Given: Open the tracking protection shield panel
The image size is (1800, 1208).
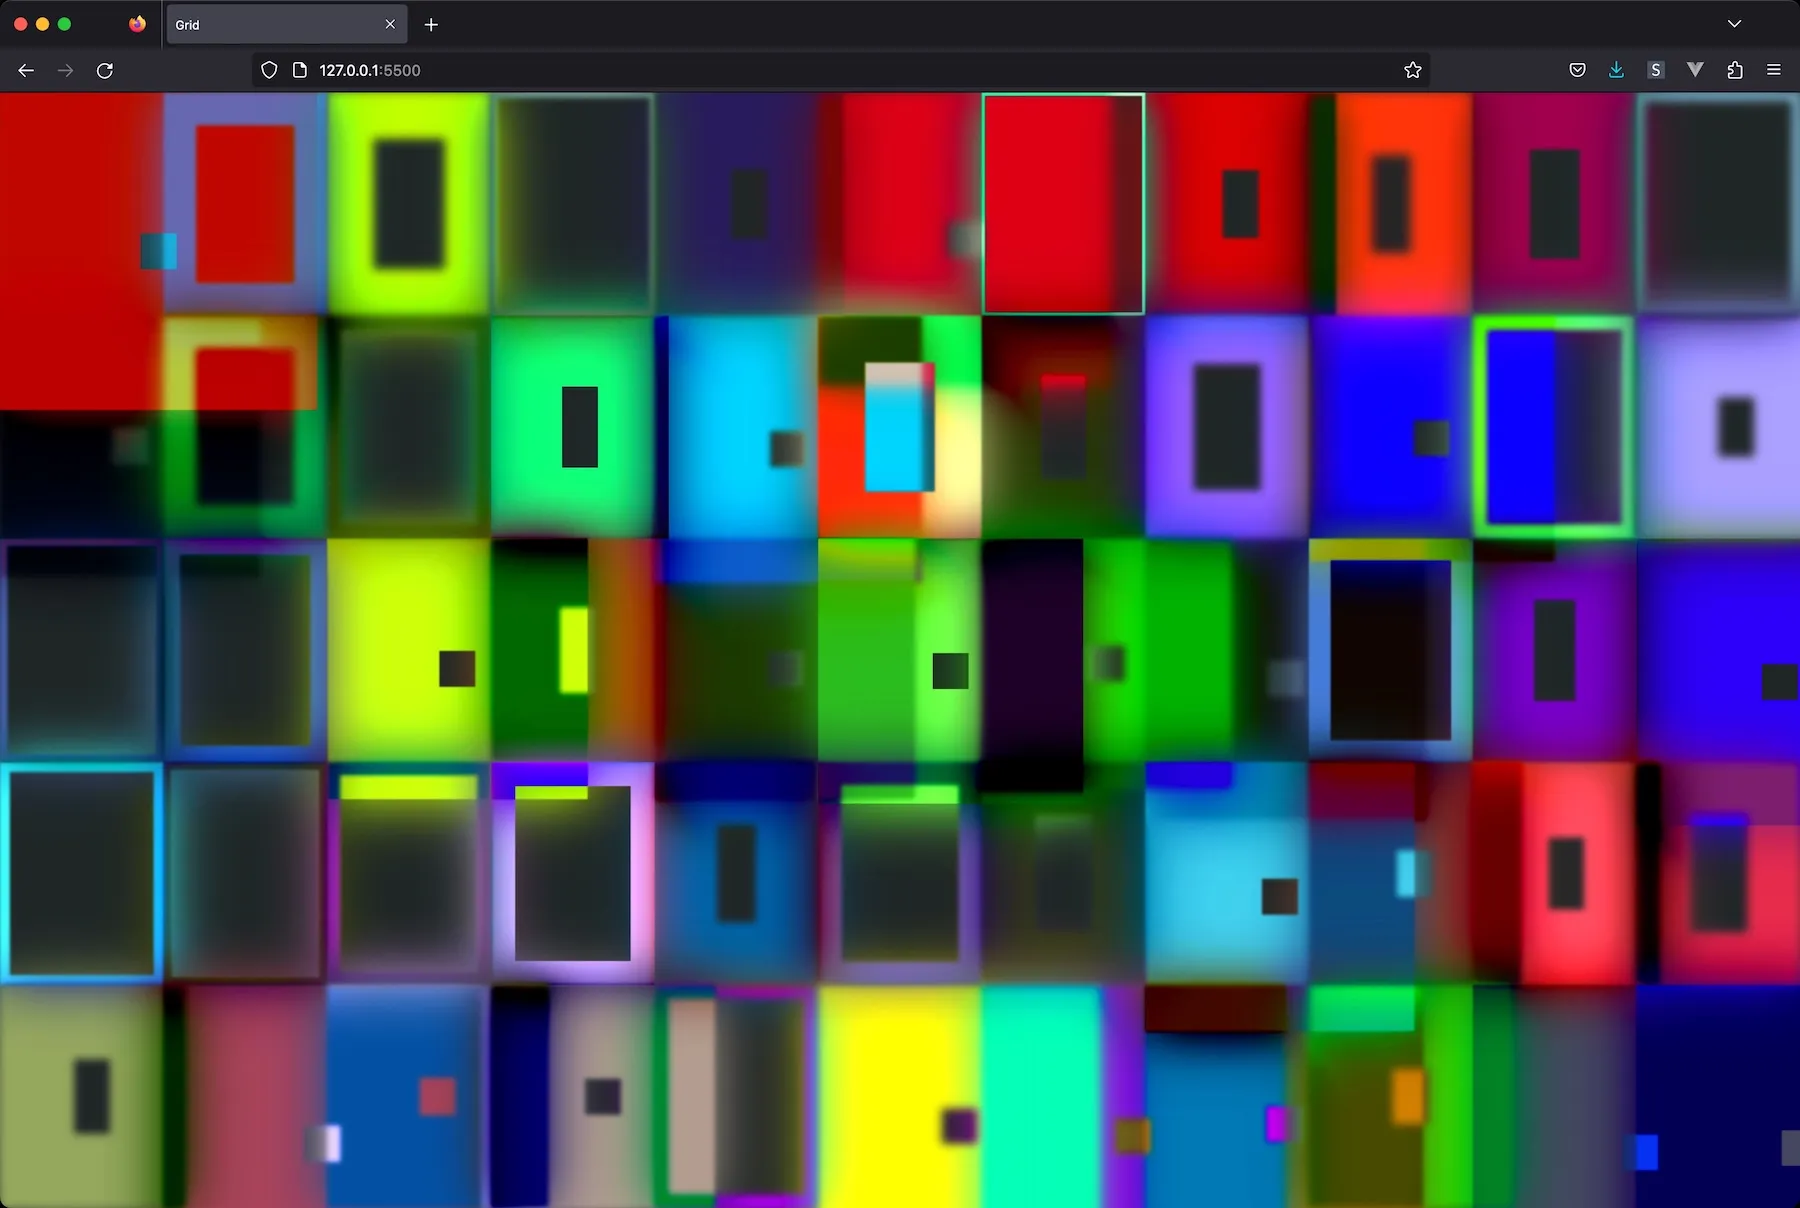Looking at the screenshot, I should tap(269, 70).
